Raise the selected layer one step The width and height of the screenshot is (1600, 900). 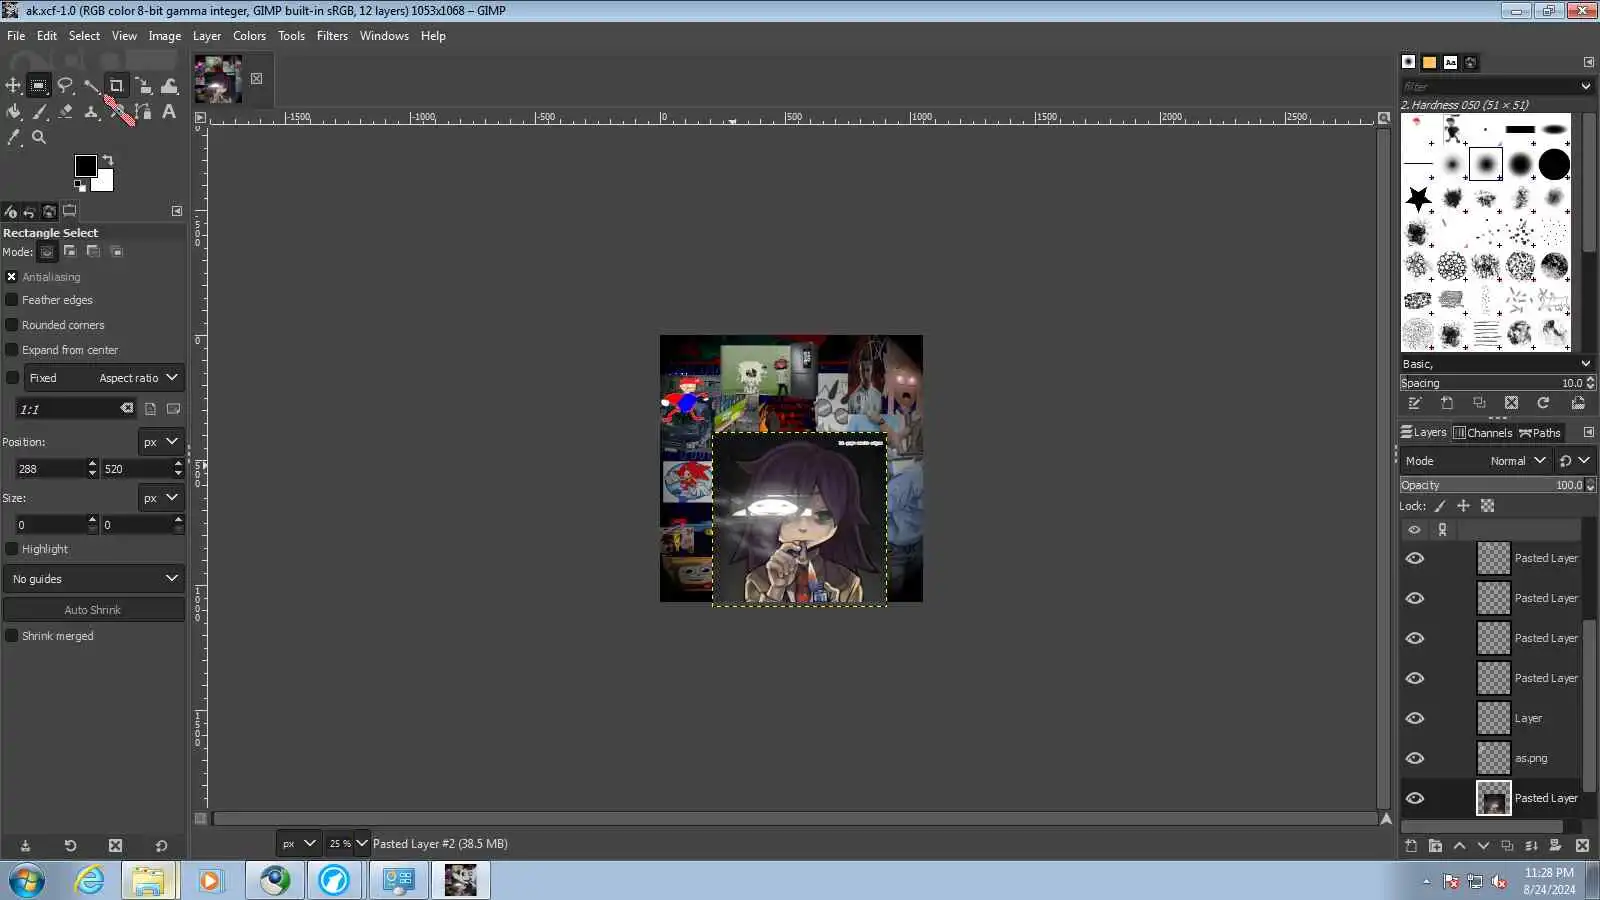(x=1459, y=846)
